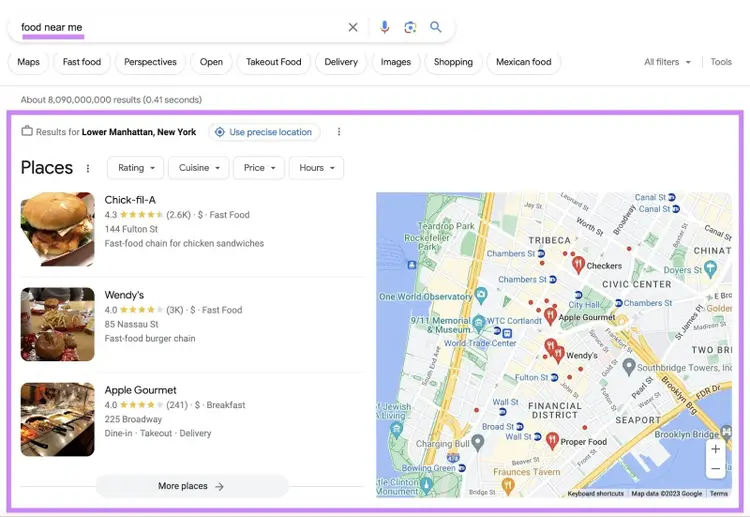Viewport: 750px width, 517px height.
Task: Select the Perspectives filter chip
Action: (x=150, y=62)
